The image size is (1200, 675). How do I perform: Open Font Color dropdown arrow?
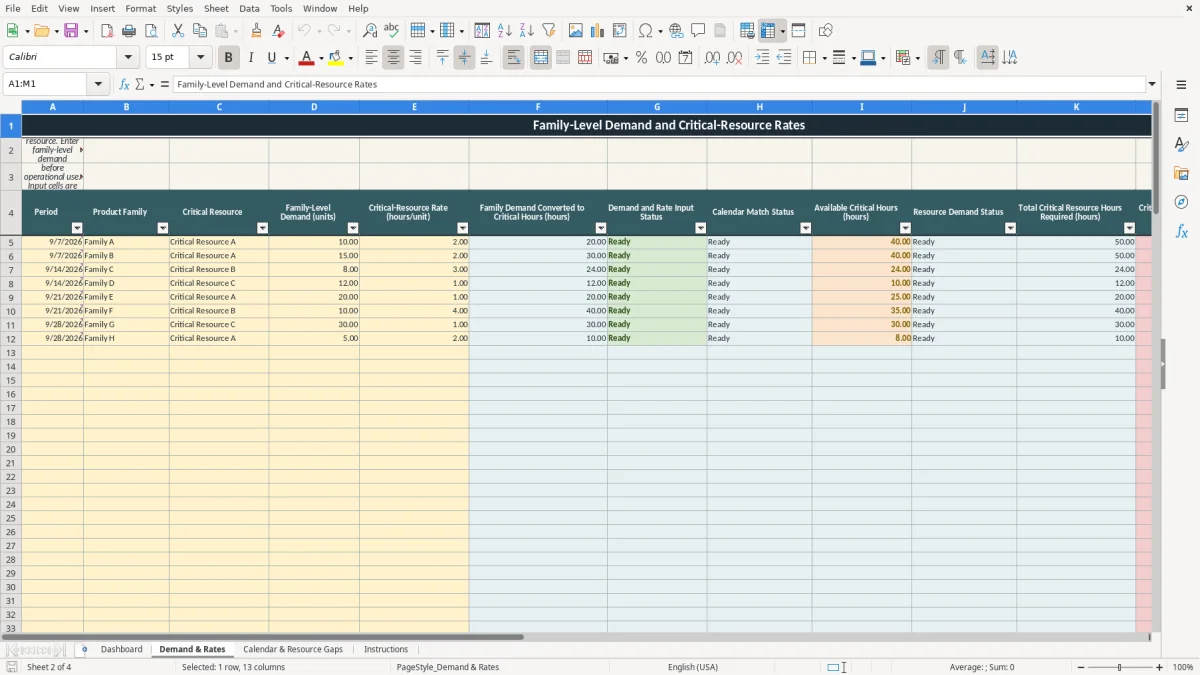[x=321, y=58]
